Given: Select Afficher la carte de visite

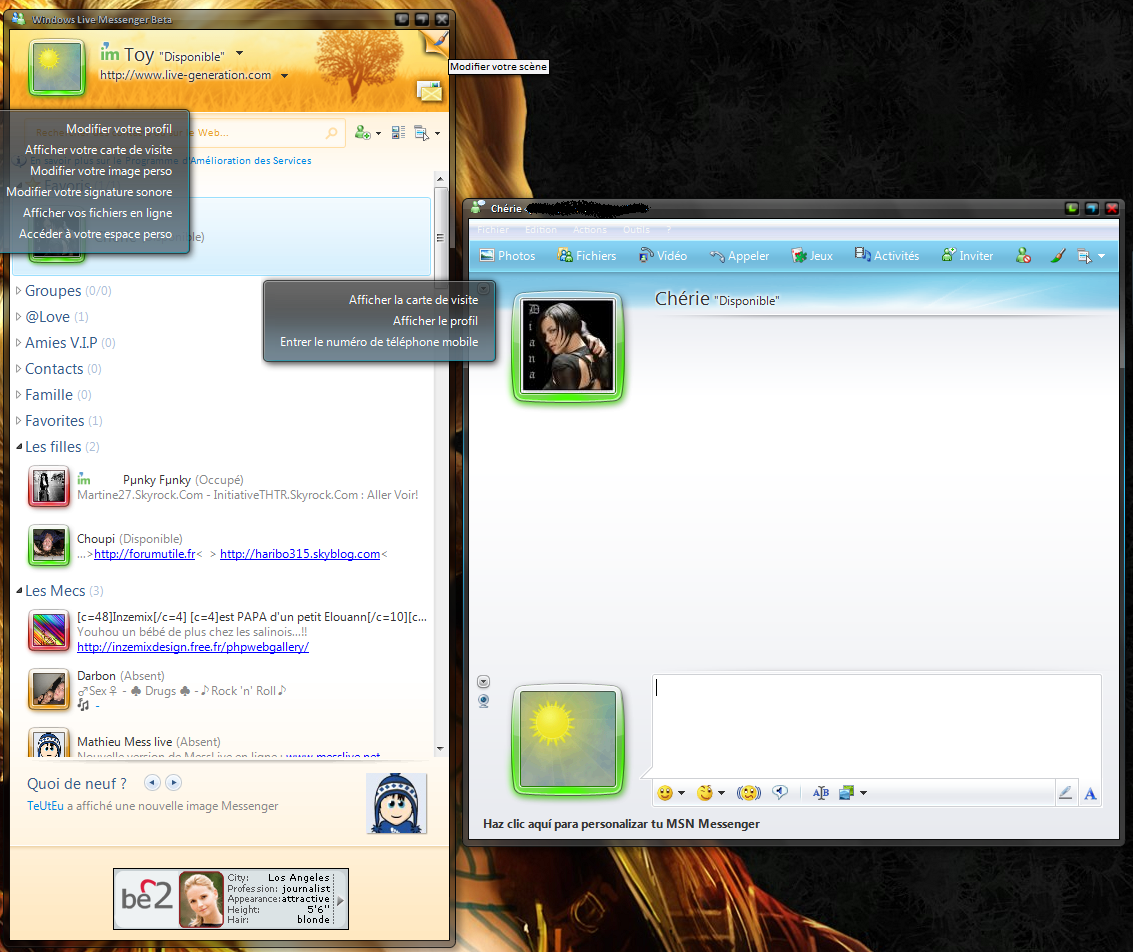Looking at the screenshot, I should click(x=413, y=300).
